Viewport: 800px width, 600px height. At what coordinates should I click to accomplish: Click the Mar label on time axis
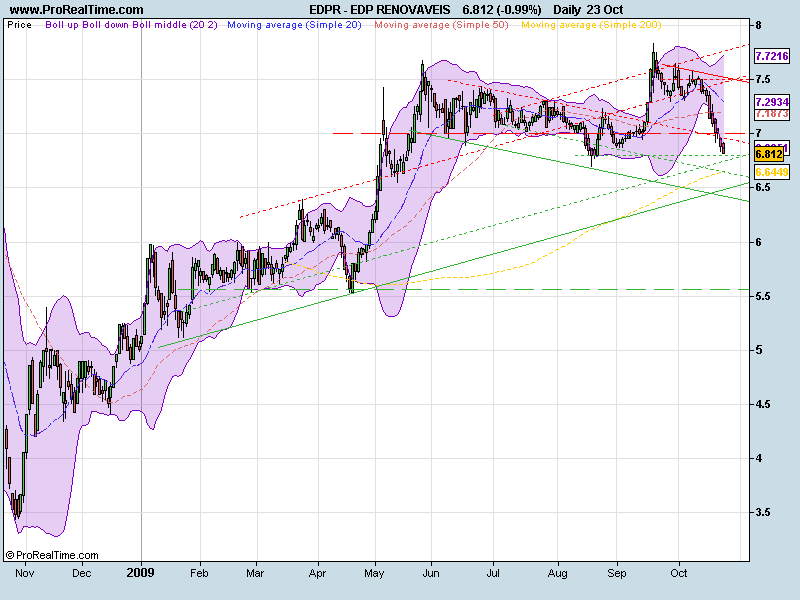pos(255,573)
